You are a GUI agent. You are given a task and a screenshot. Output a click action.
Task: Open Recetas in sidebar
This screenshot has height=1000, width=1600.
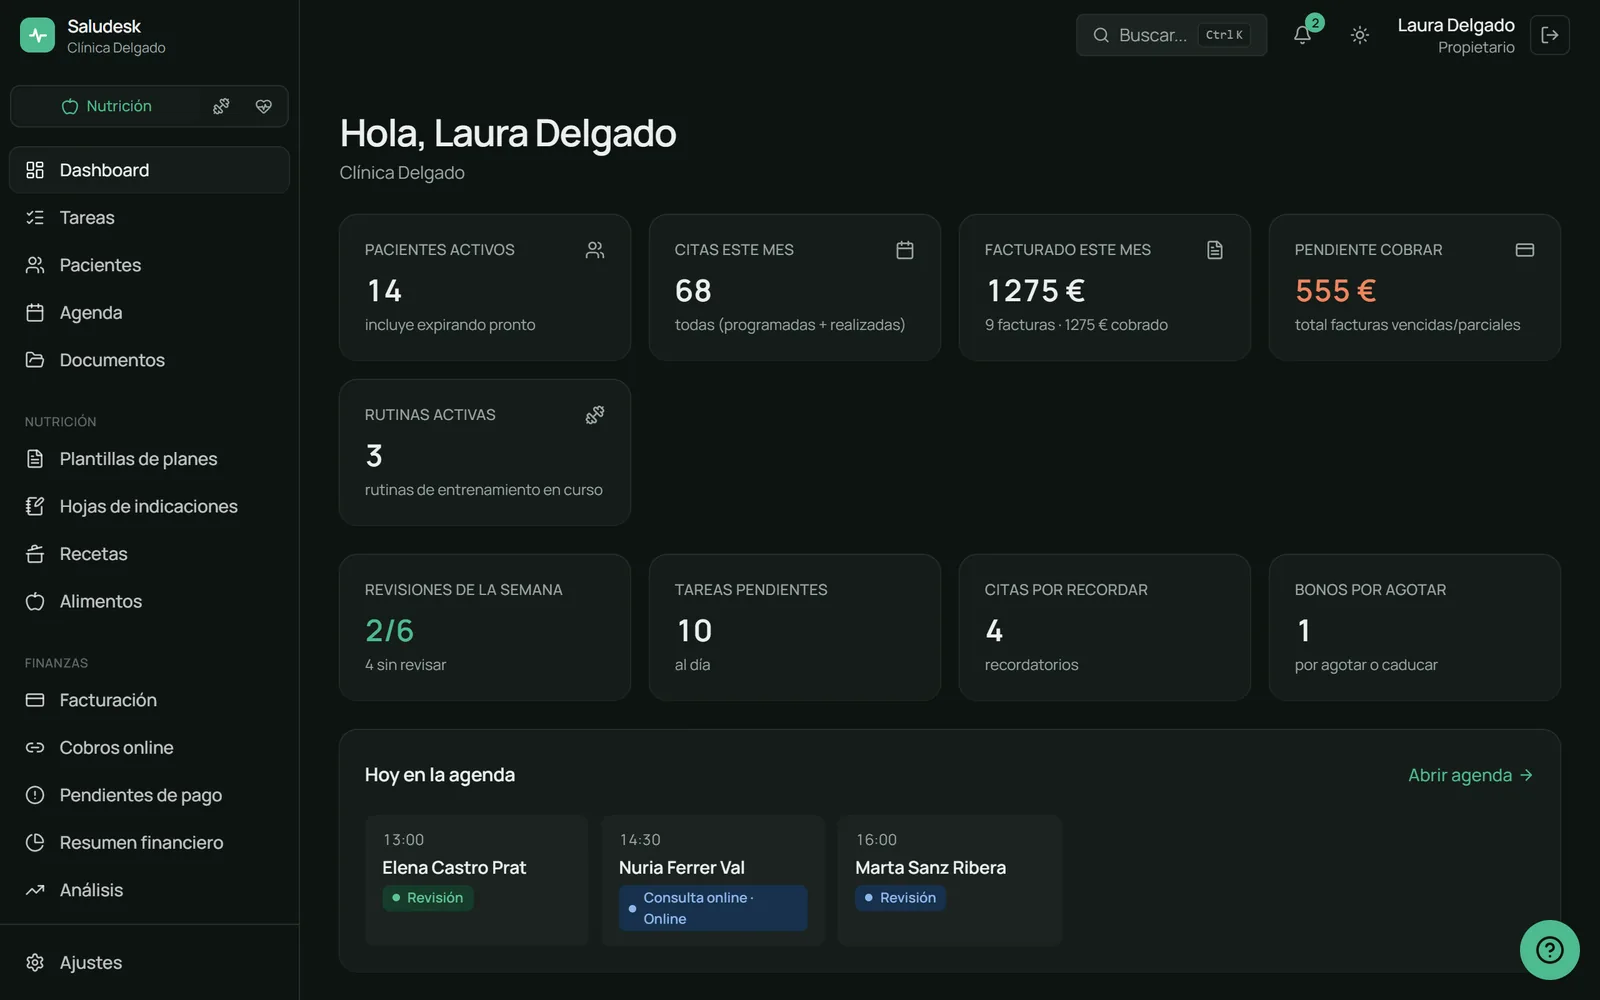(149, 554)
